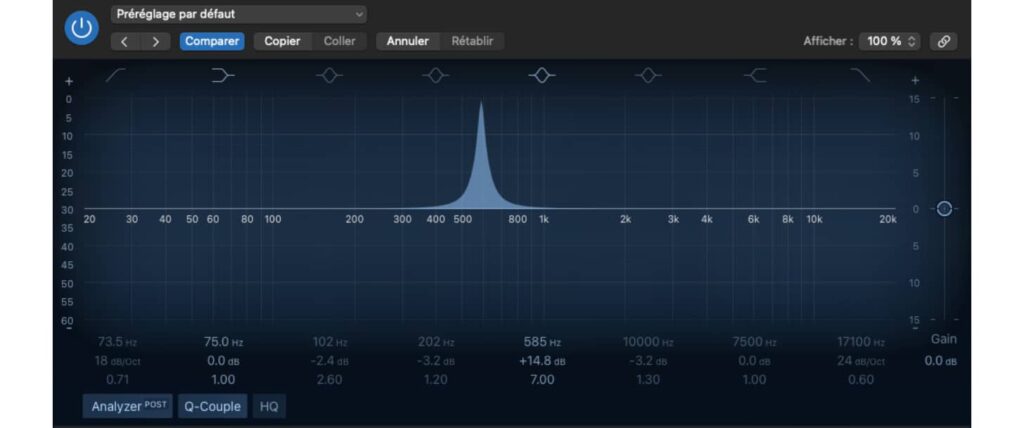This screenshot has height=428, width=1024.
Task: Click the 102 Hz frequency value
Action: 332,342
